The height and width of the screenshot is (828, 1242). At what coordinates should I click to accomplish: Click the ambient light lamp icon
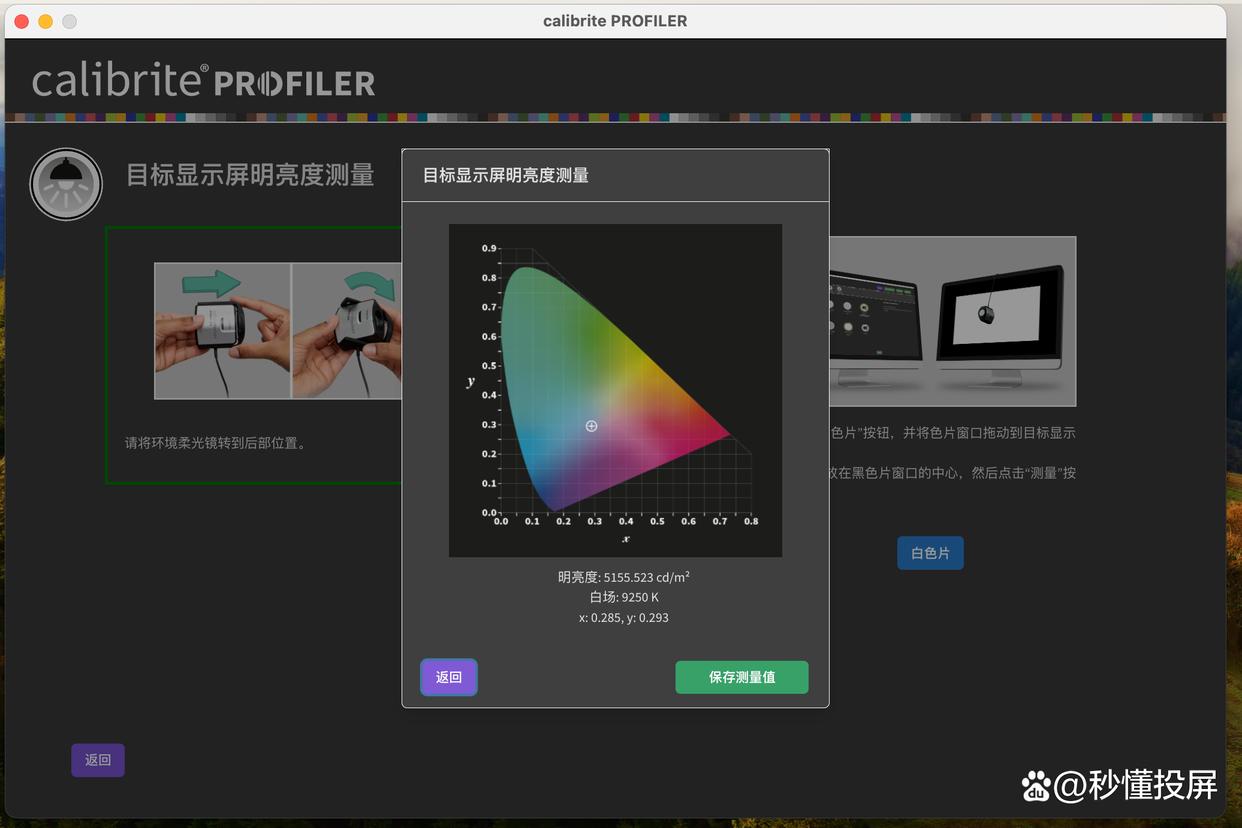(66, 184)
